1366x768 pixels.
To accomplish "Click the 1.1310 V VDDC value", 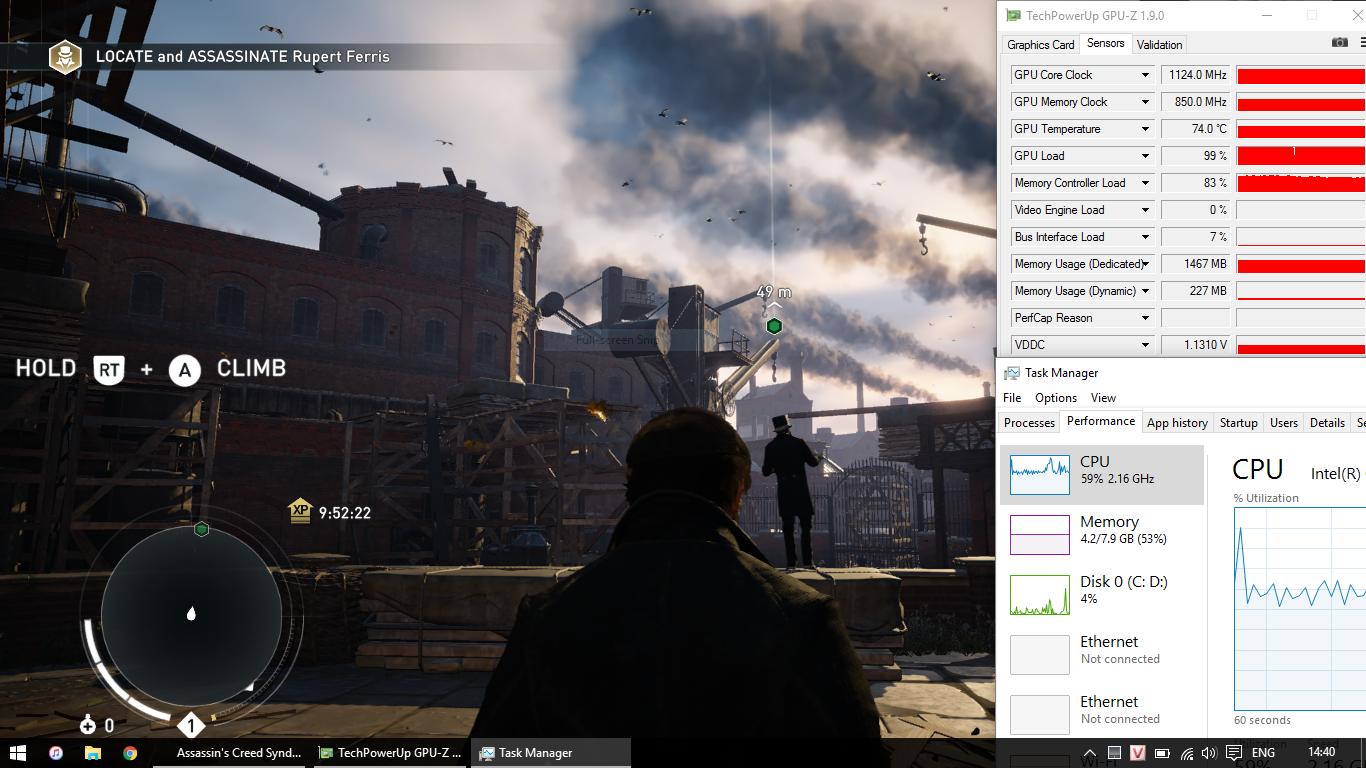I will click(1195, 345).
